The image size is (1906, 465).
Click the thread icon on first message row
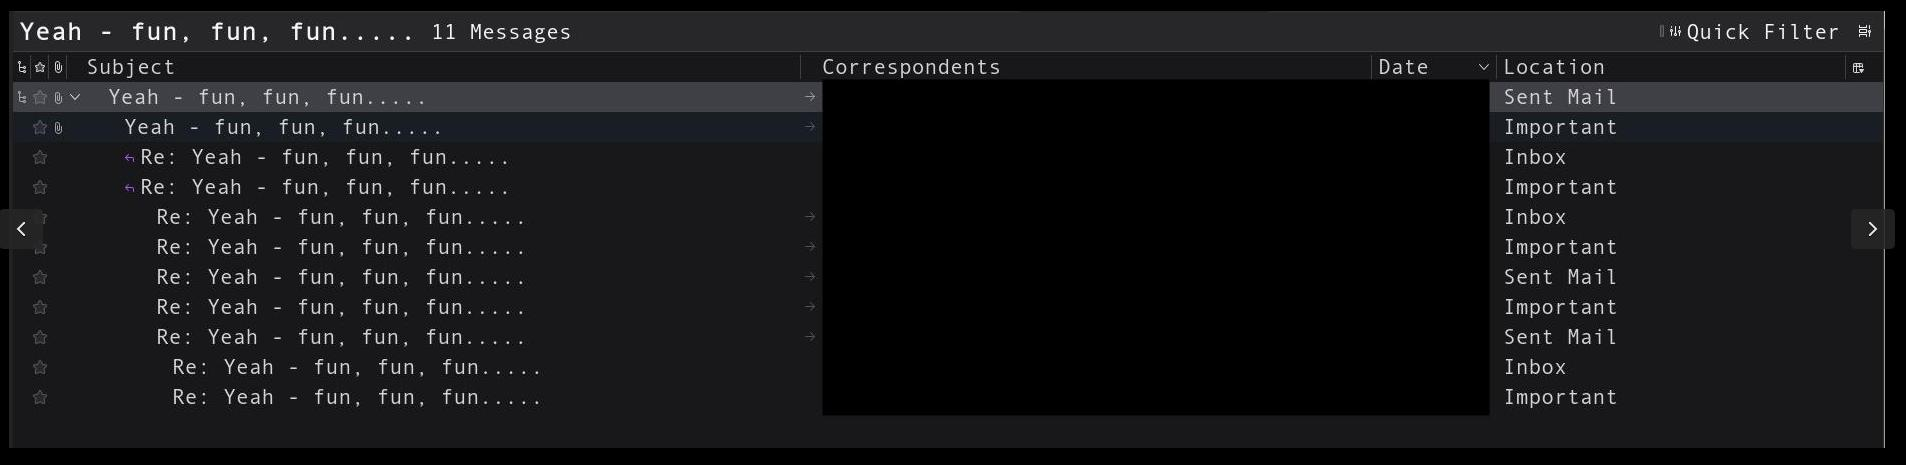[22, 97]
